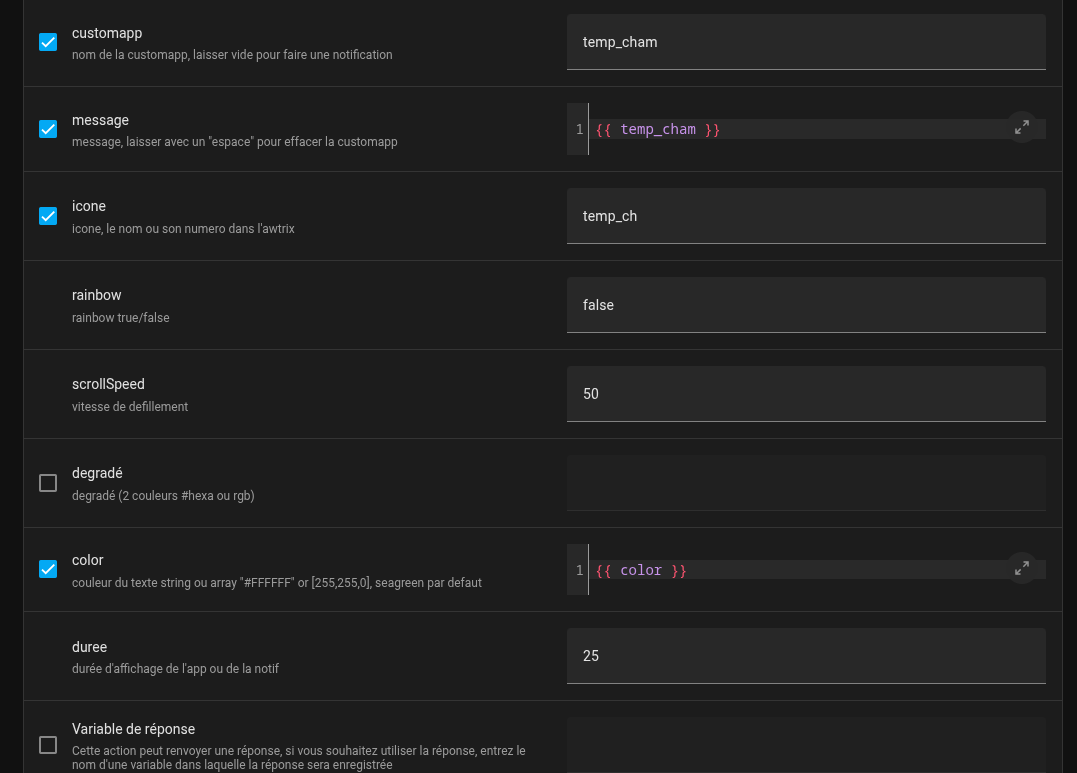Select description 'couleur du texte string ou array'
The image size is (1077, 773).
(277, 583)
